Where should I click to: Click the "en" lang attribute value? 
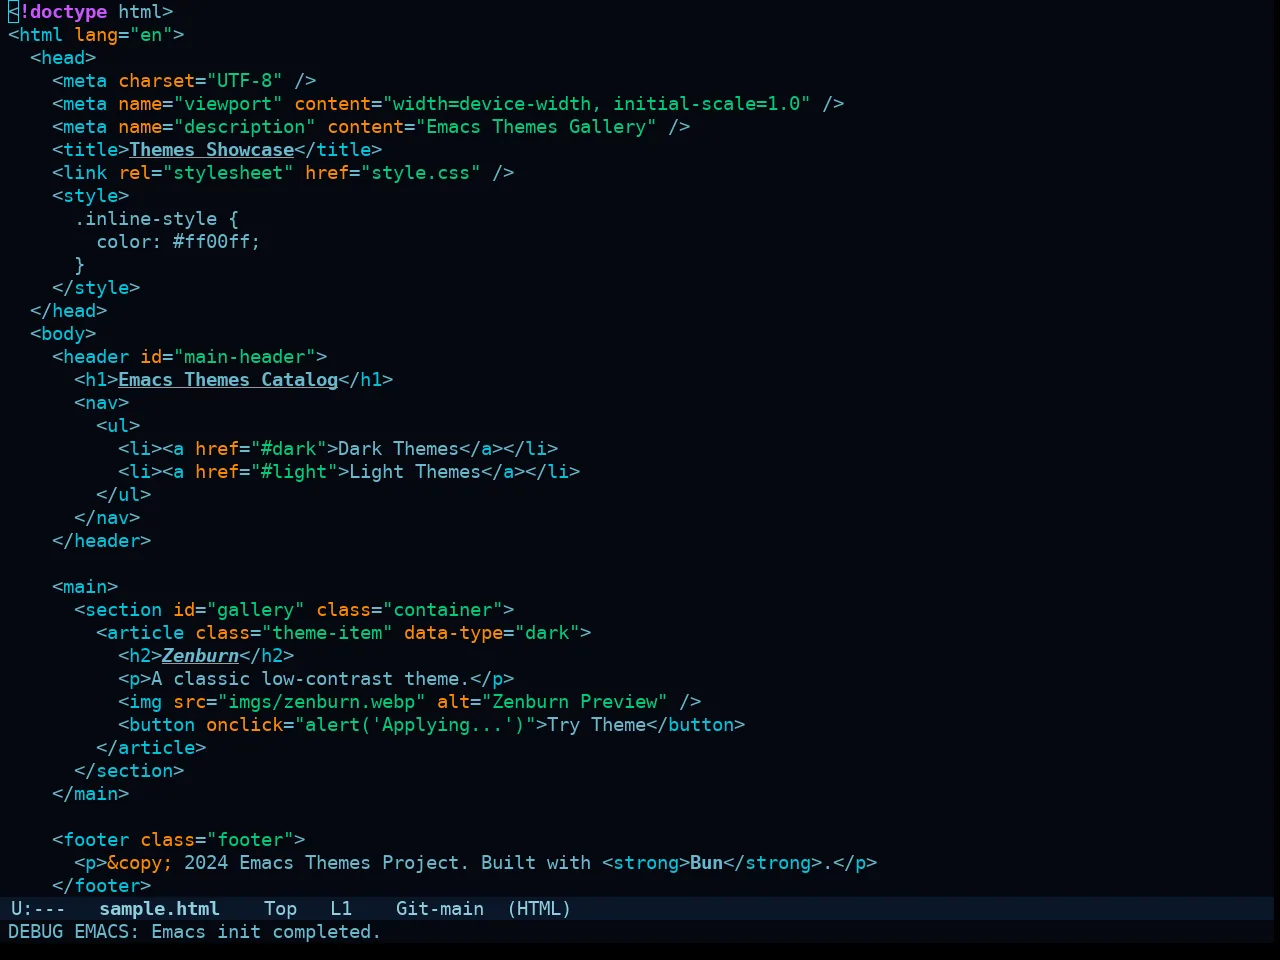151,35
